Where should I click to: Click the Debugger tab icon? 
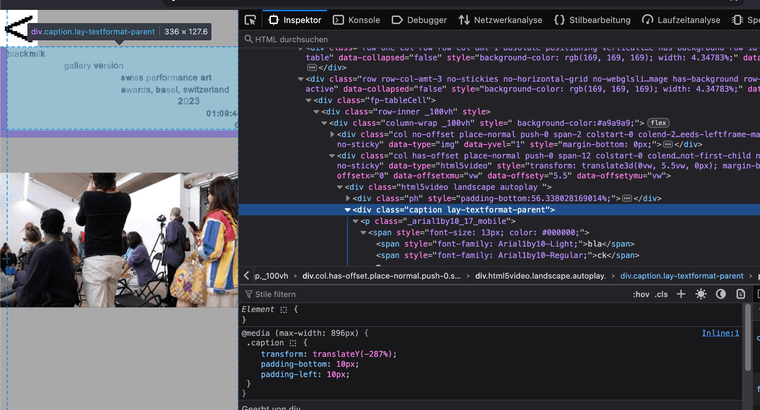397,20
